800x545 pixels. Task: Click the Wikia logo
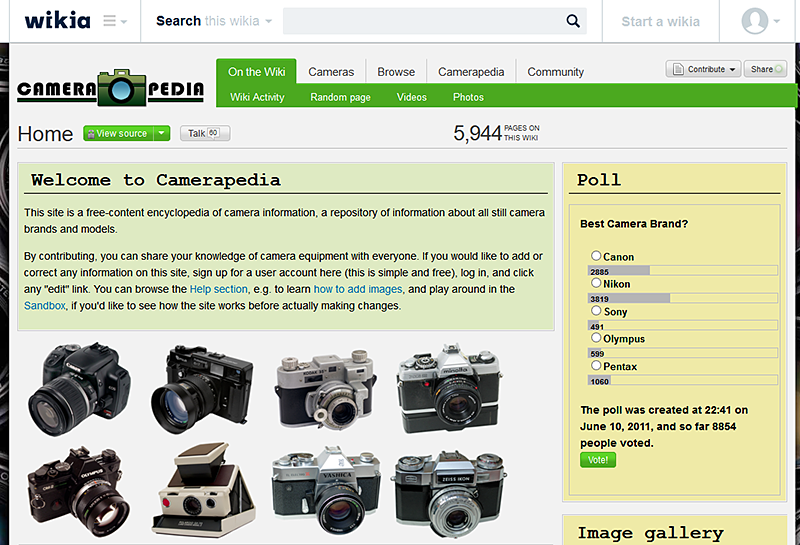click(58, 21)
